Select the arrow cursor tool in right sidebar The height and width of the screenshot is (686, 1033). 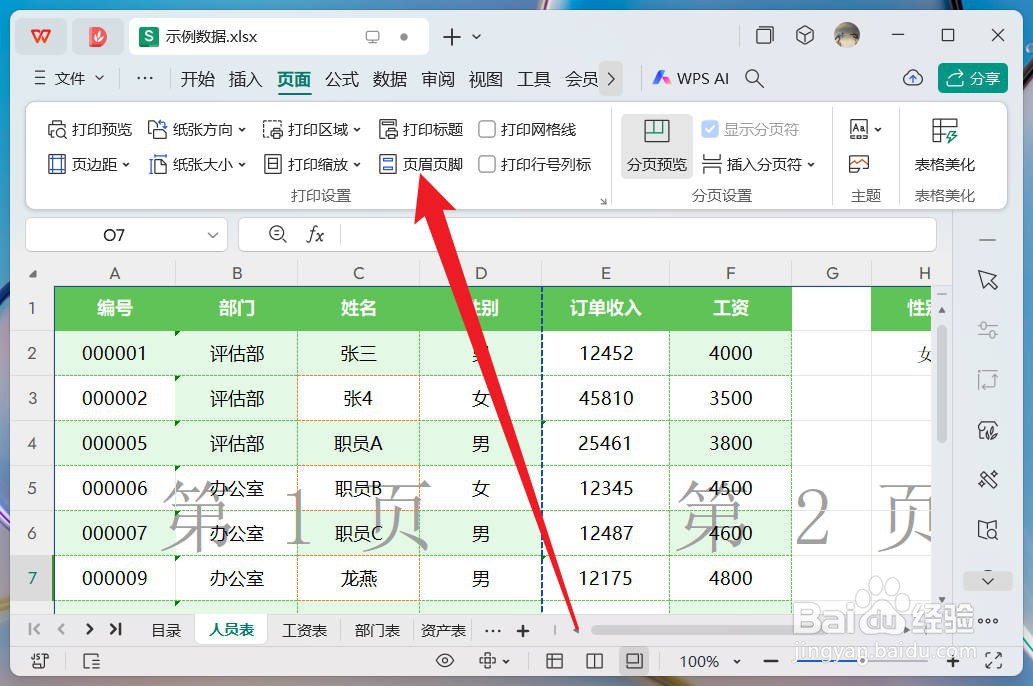[x=987, y=280]
